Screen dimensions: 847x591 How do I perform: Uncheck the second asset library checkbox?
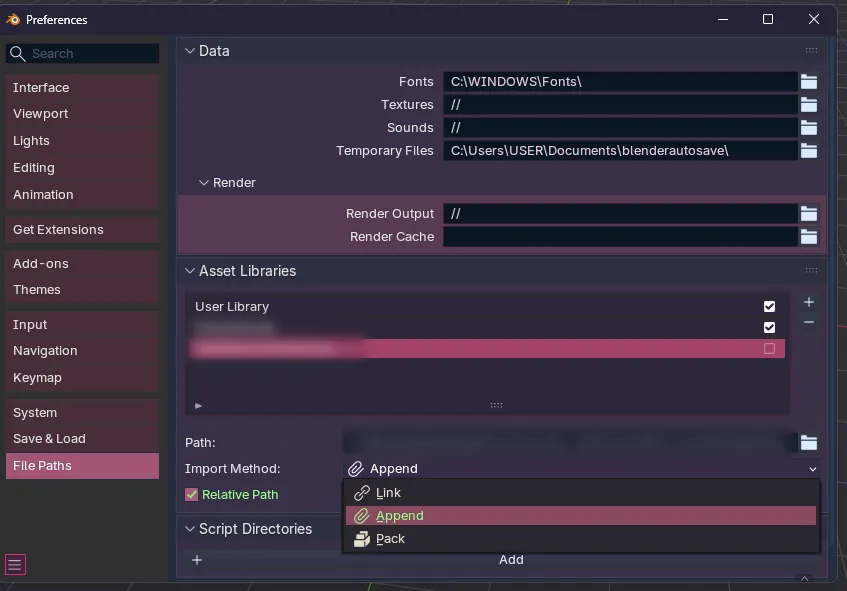[x=769, y=328]
